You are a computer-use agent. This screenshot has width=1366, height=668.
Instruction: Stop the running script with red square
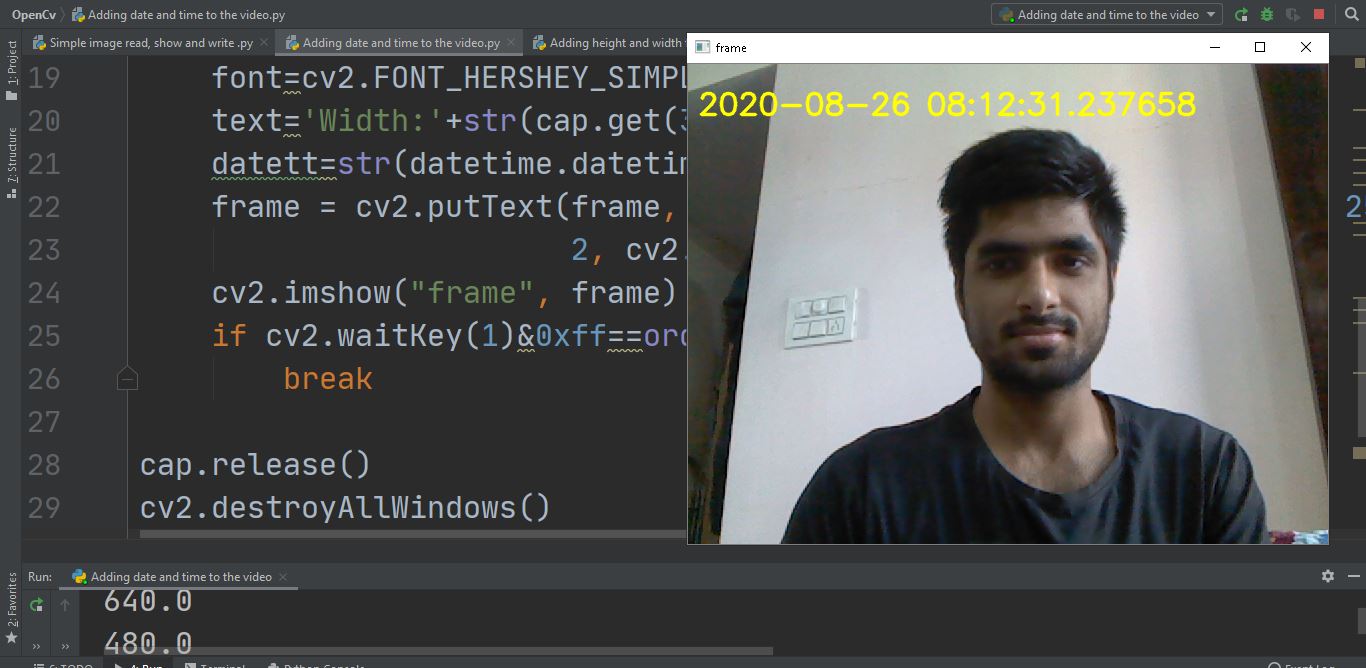[1319, 15]
